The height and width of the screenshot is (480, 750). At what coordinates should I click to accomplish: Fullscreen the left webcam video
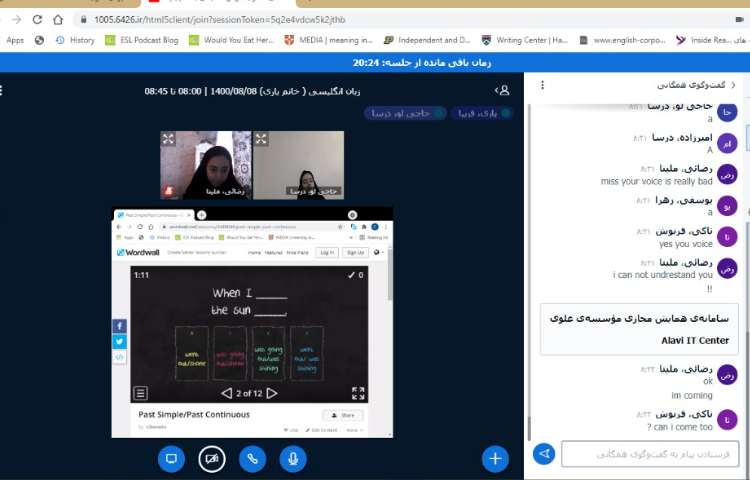point(168,139)
